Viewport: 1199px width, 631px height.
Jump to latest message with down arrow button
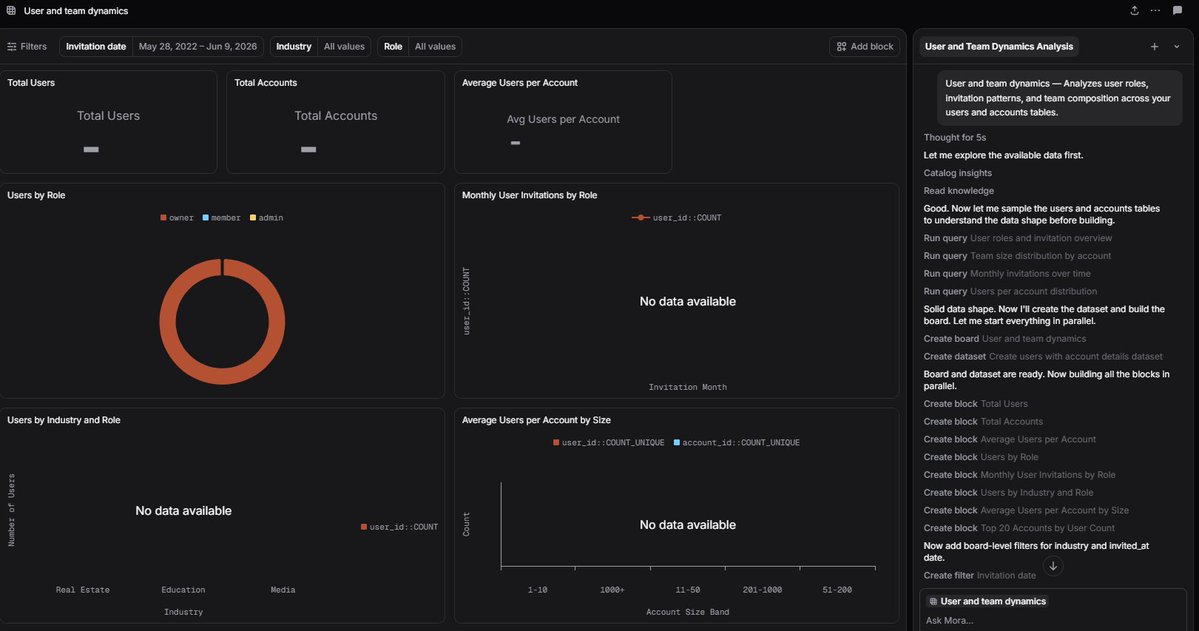1053,566
